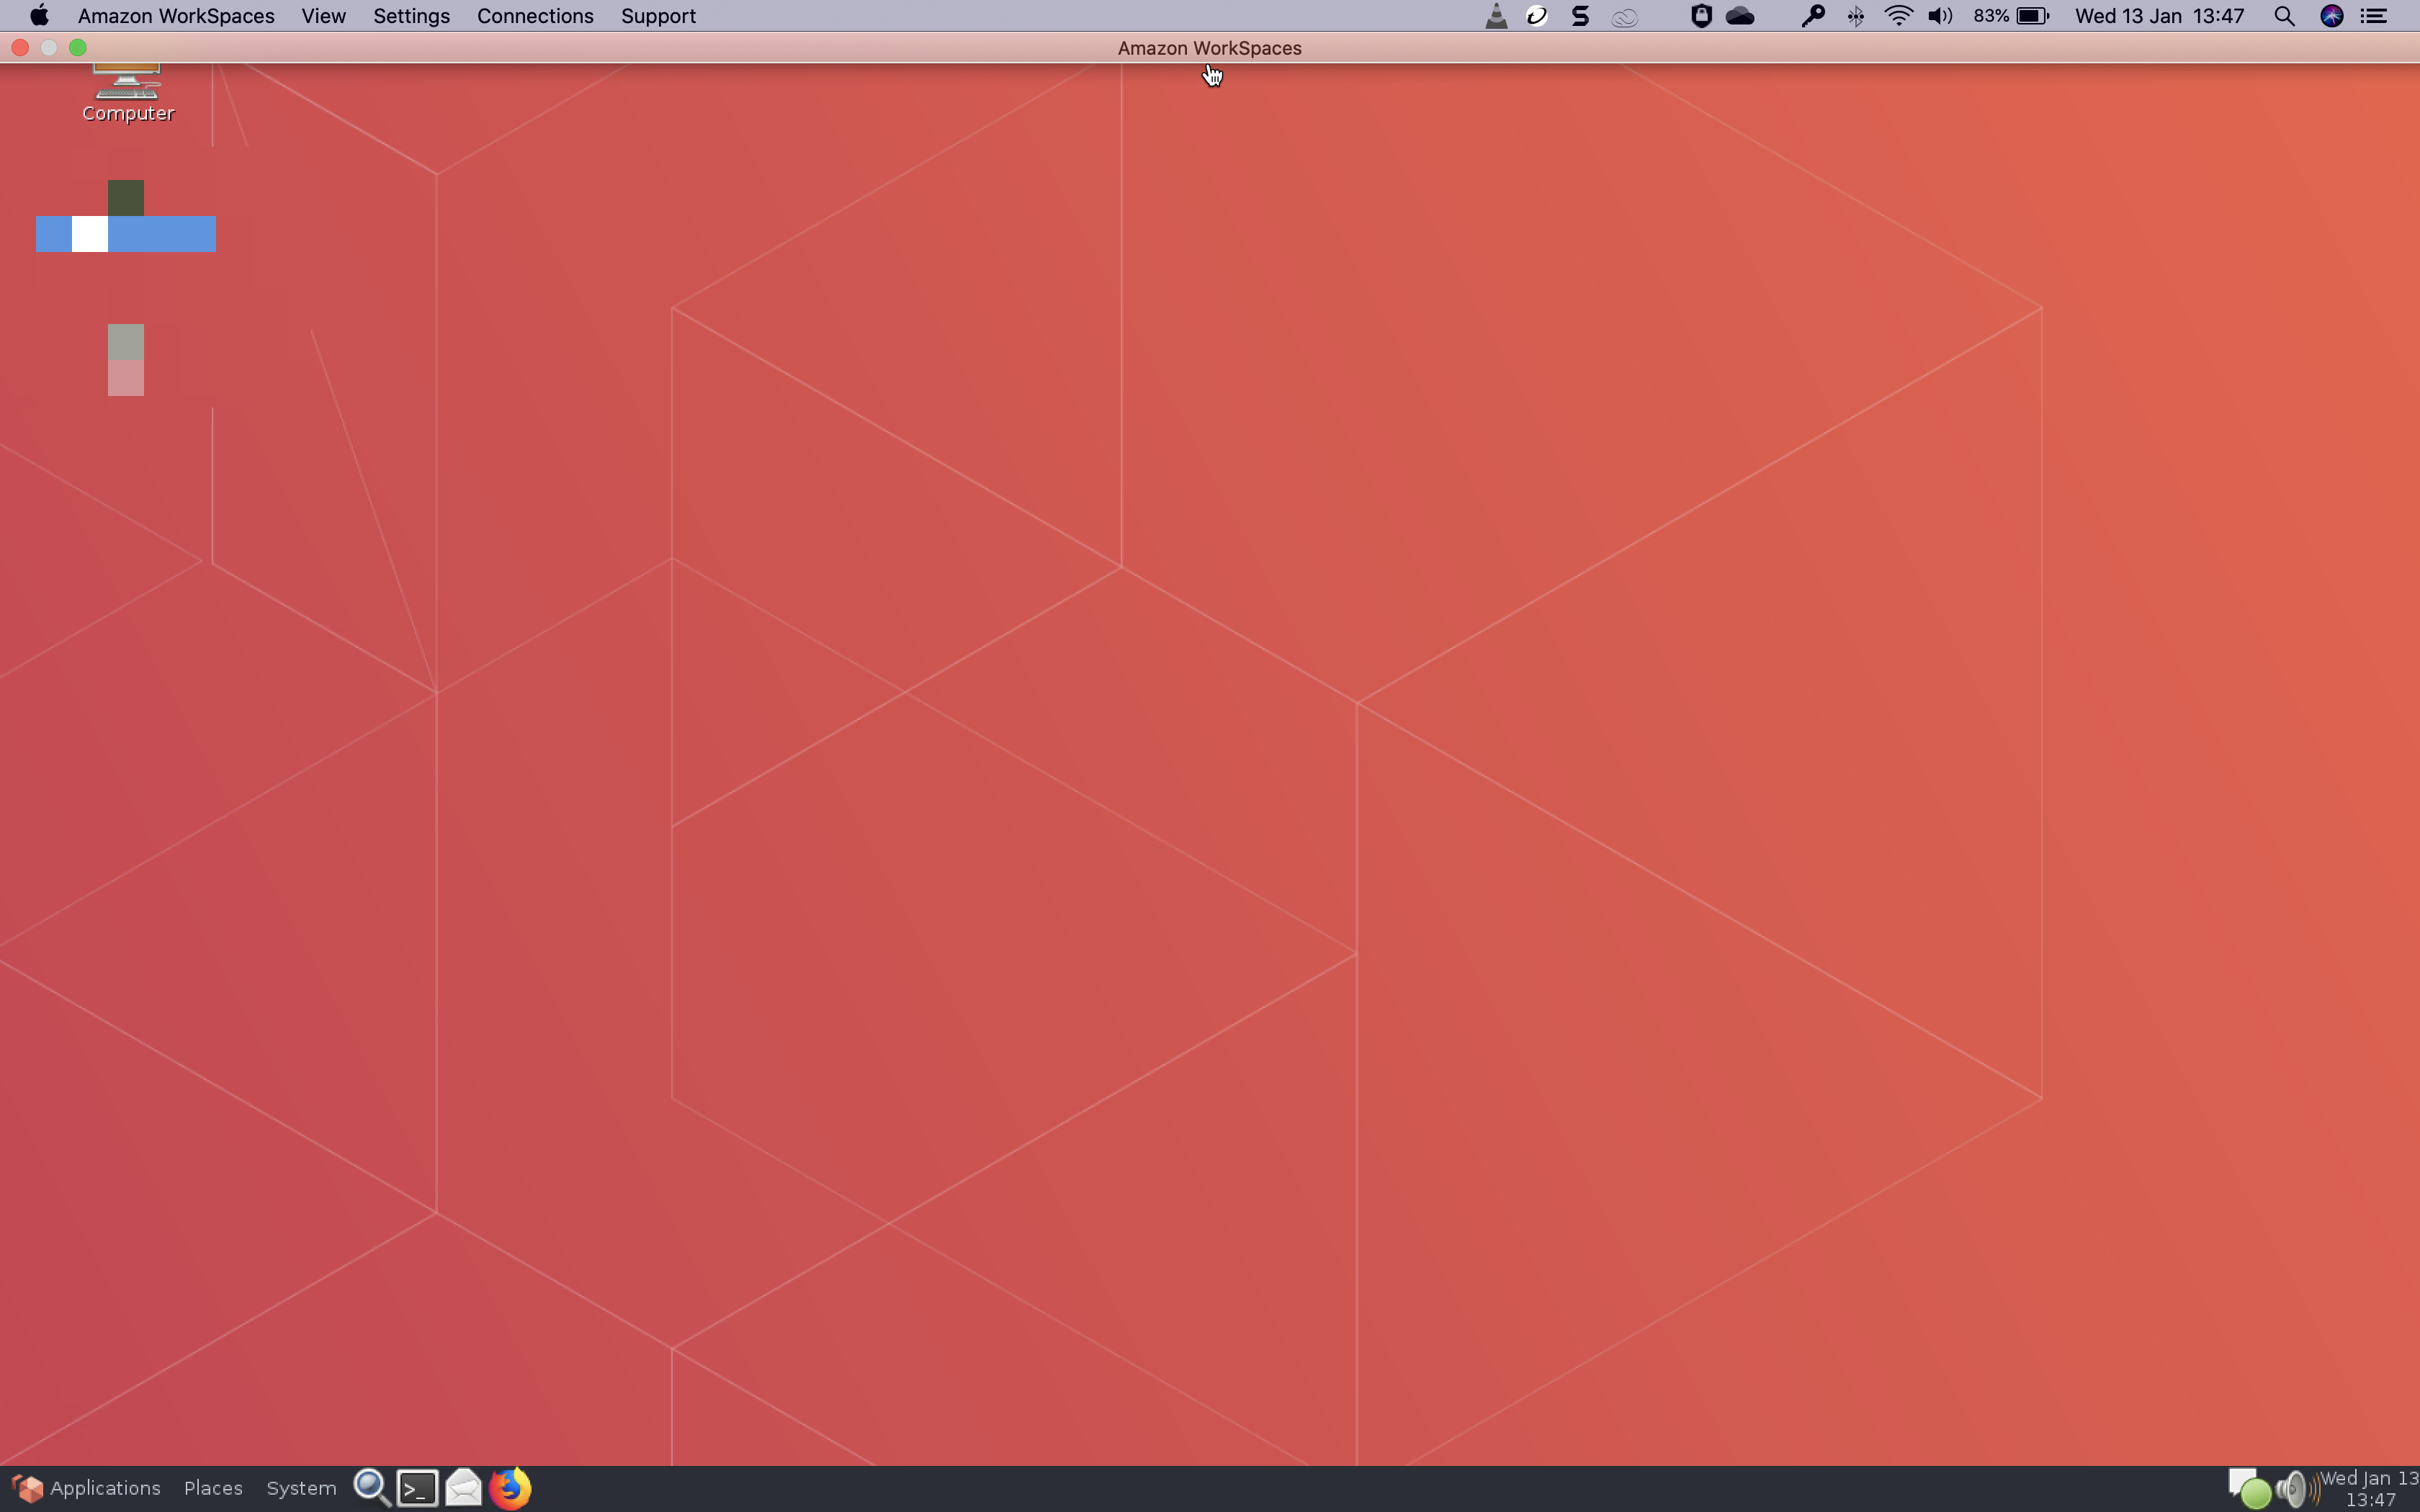The height and width of the screenshot is (1512, 2420).
Task: Activate Siri from the menu bar
Action: tap(2332, 16)
